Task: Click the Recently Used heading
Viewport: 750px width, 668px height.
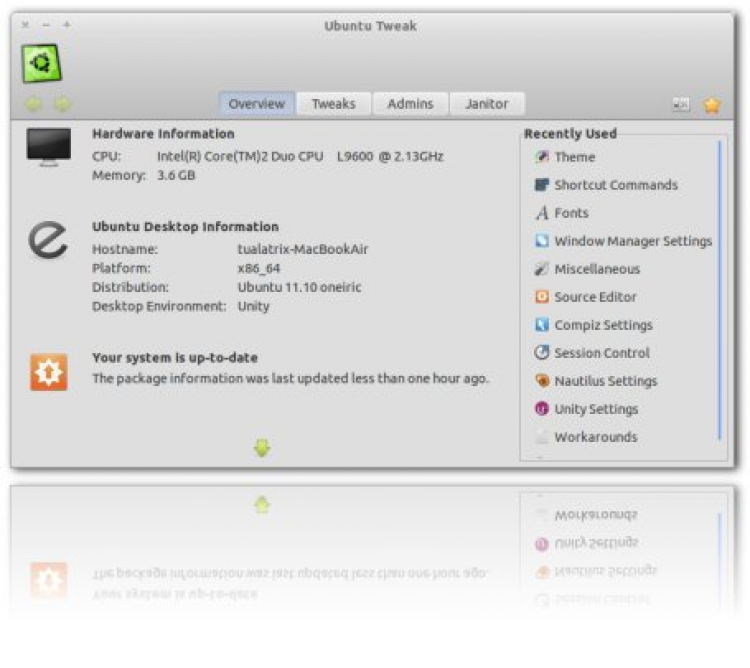Action: point(570,133)
